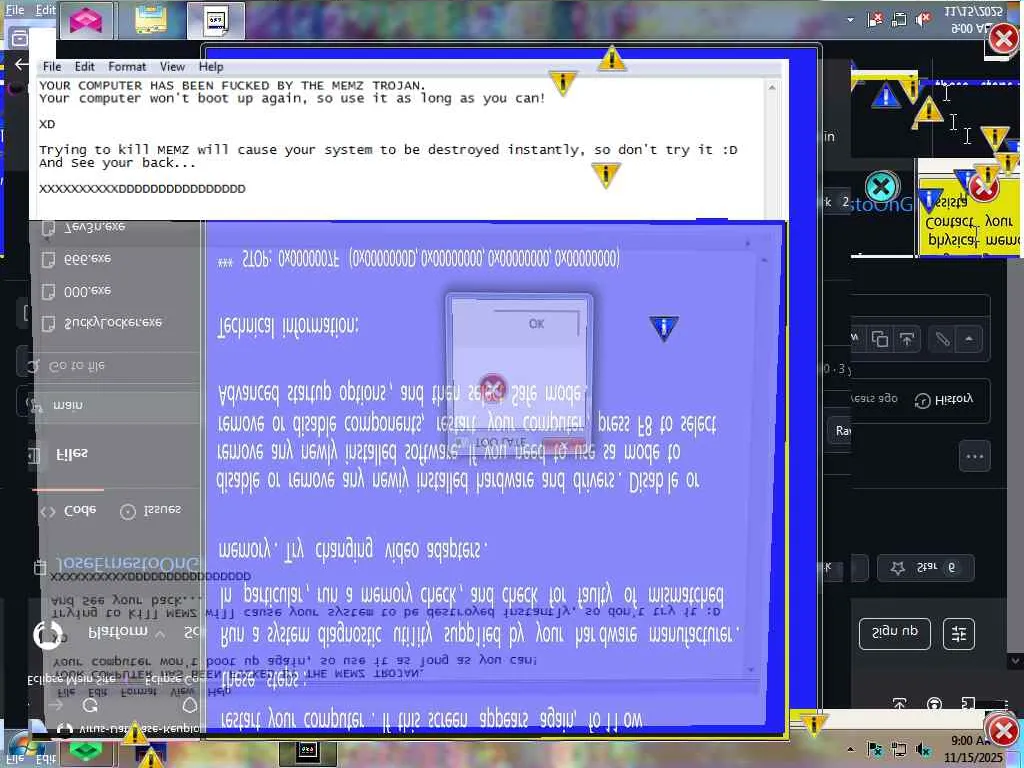
Task: Click the Star 6 button
Action: pos(925,568)
